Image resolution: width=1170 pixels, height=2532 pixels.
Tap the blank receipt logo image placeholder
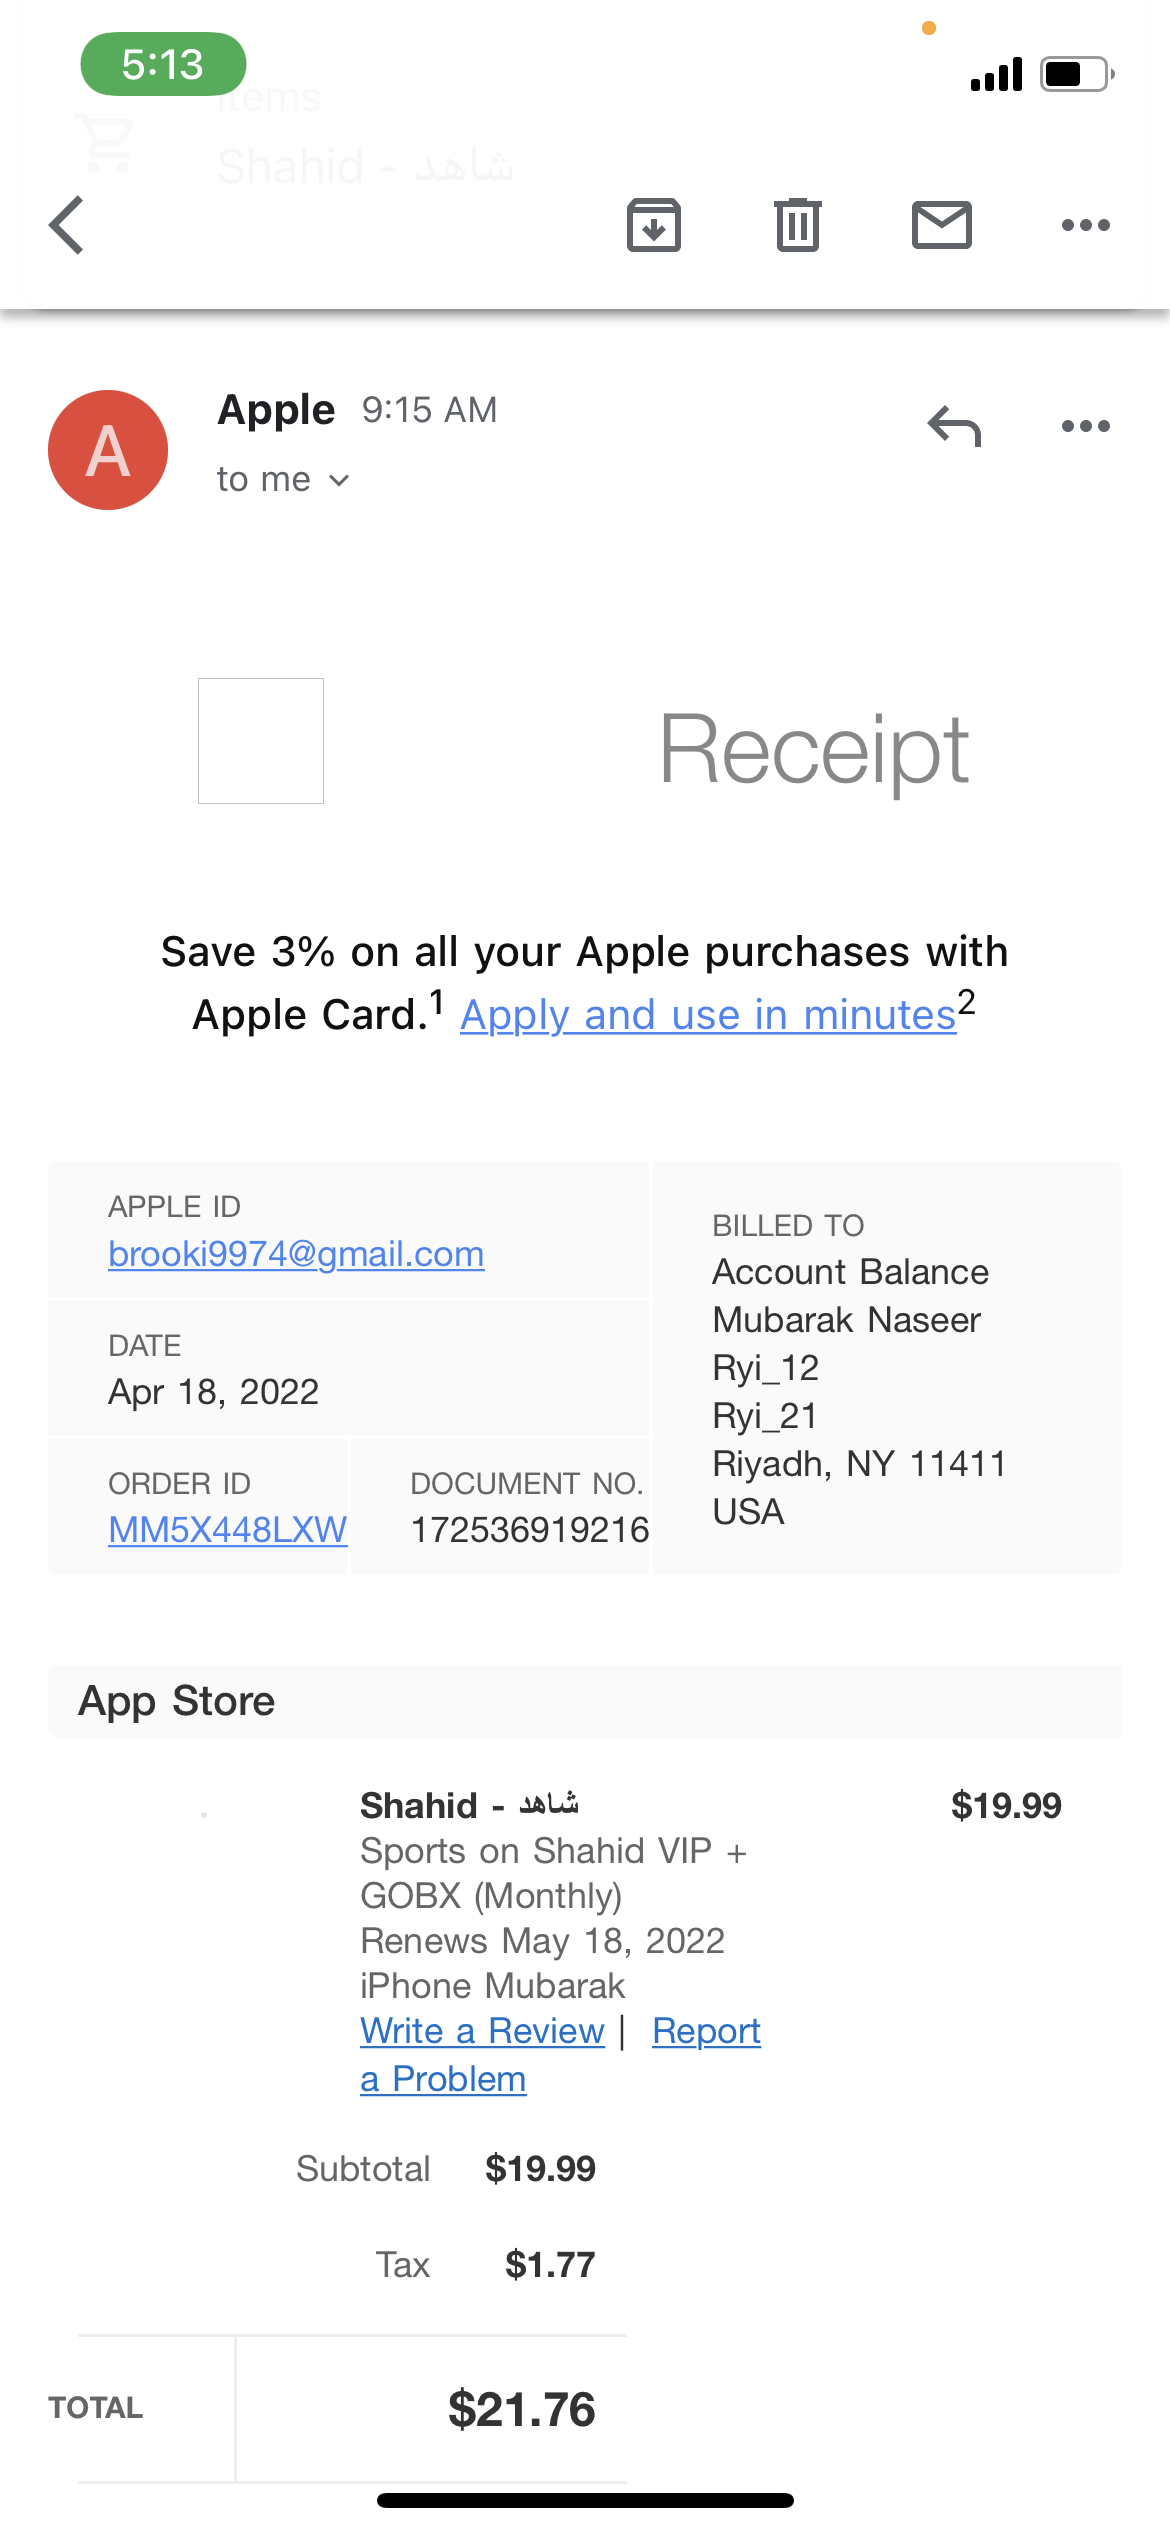pyautogui.click(x=261, y=741)
